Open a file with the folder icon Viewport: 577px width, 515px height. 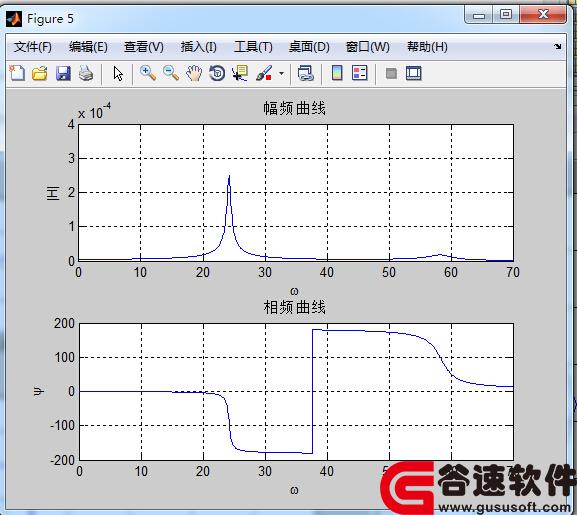(x=40, y=73)
